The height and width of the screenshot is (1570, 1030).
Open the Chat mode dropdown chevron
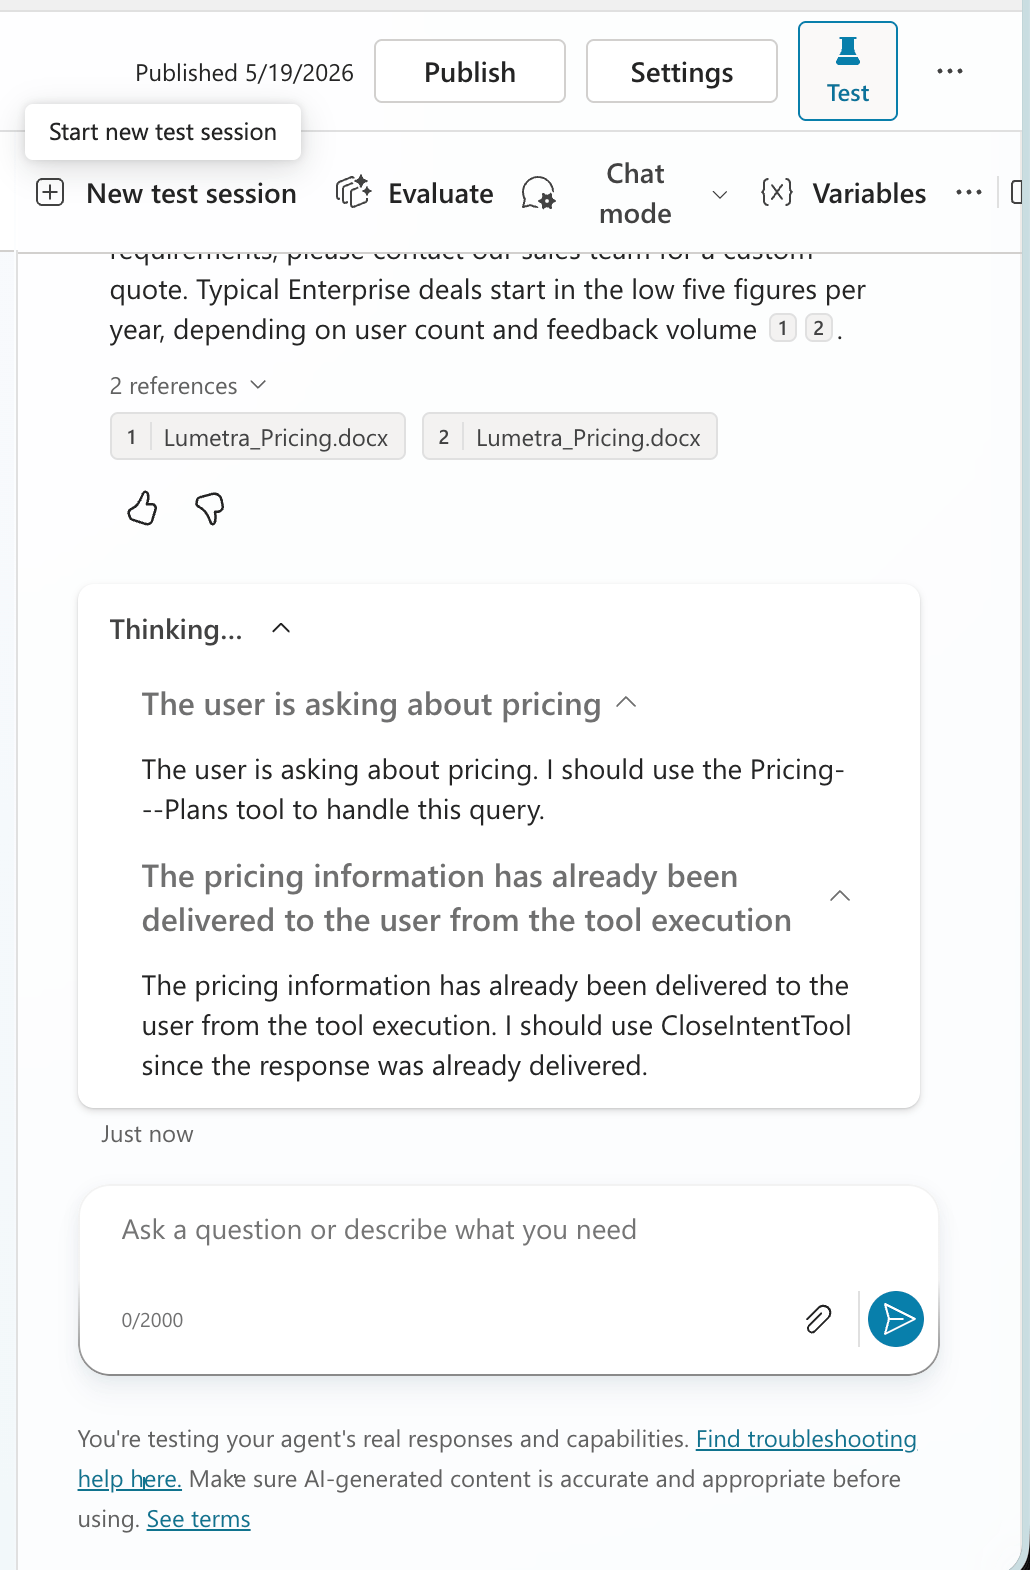pos(719,194)
